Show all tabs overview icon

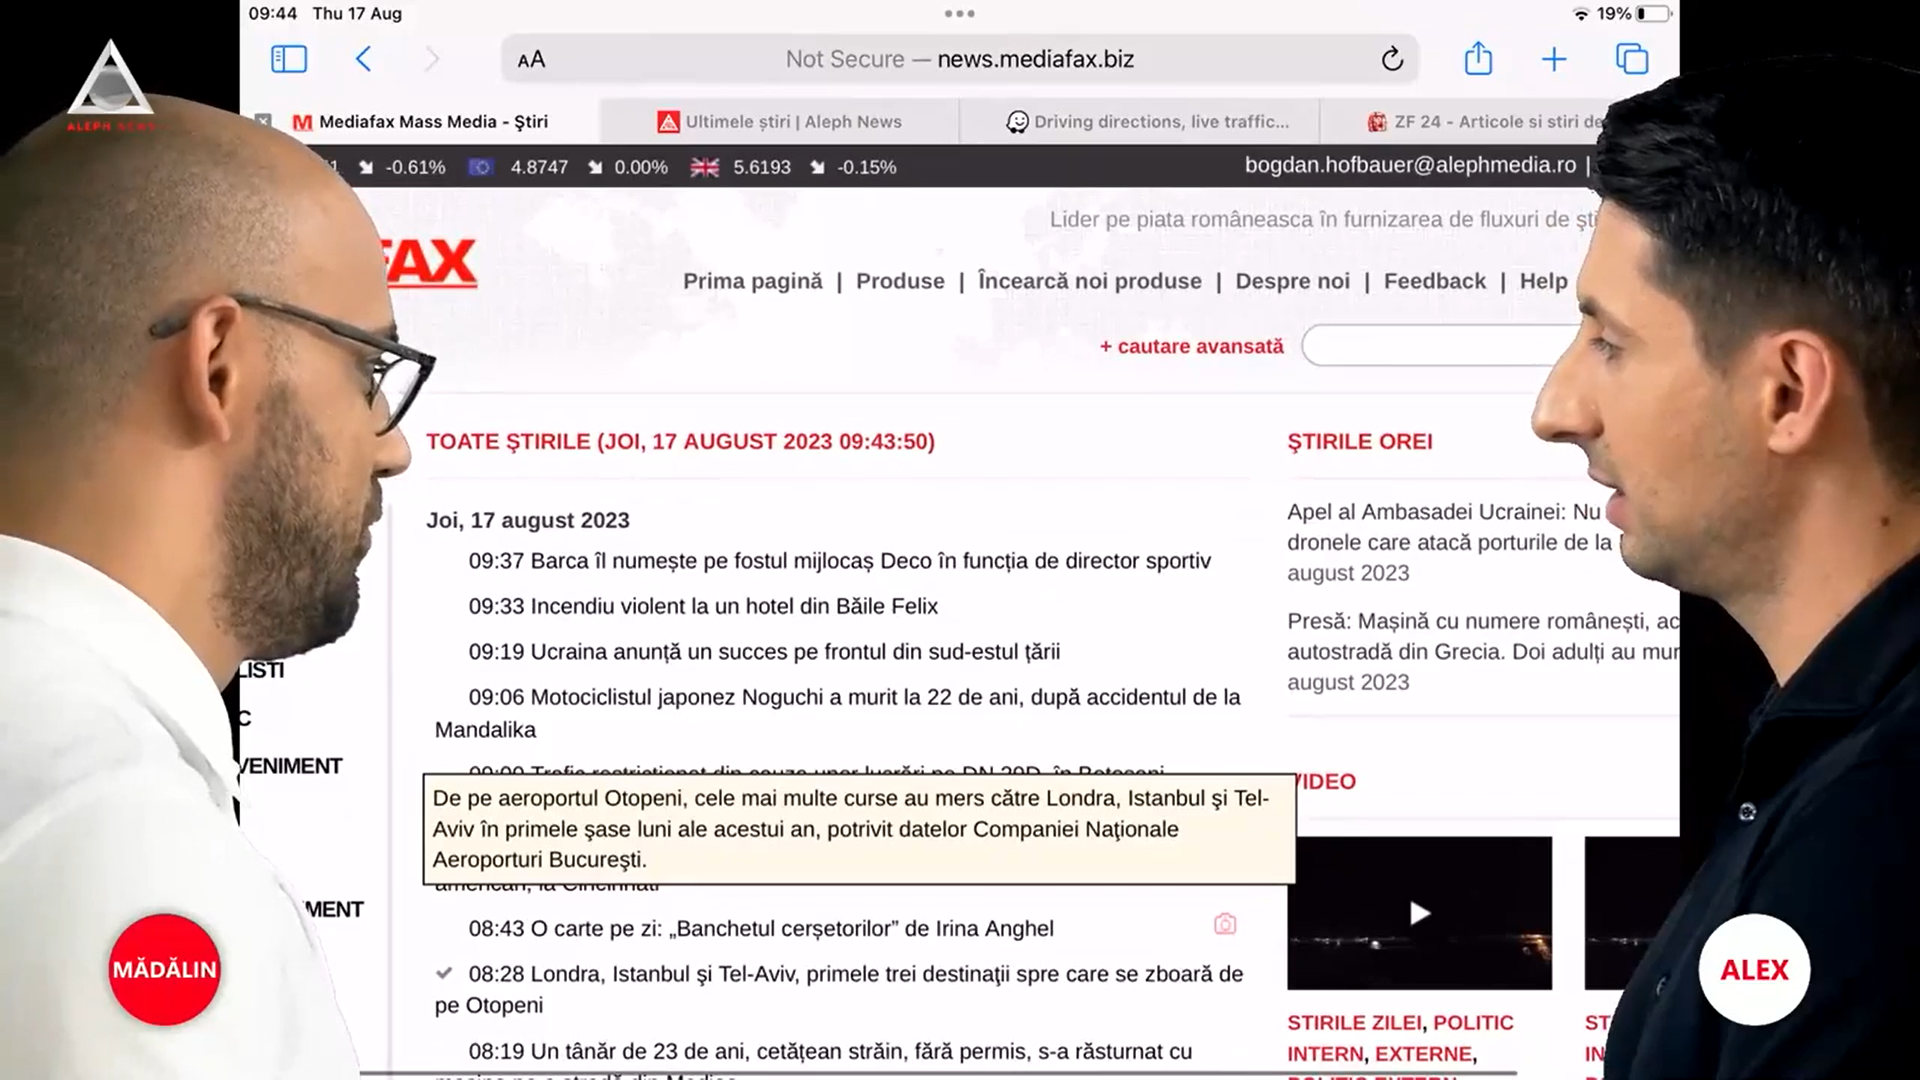pyautogui.click(x=1632, y=59)
